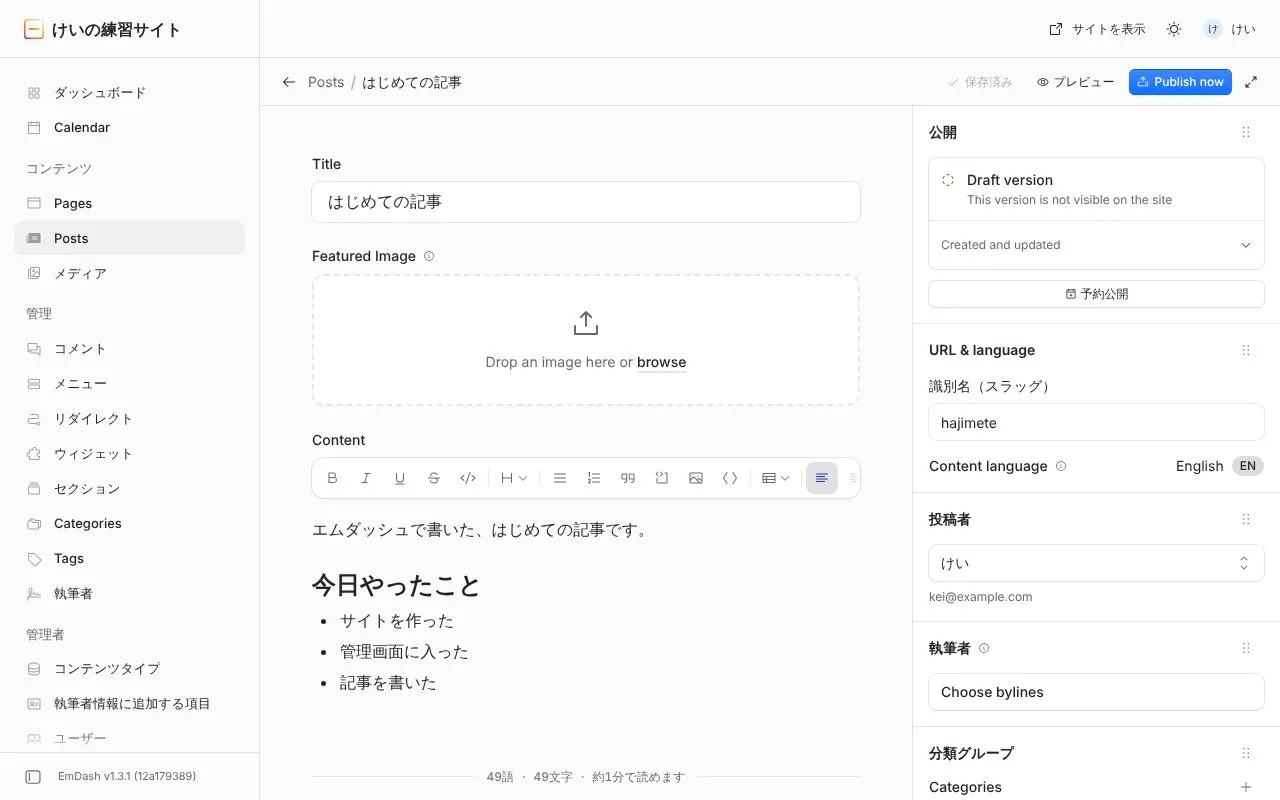Viewport: 1280px width, 800px height.
Task: Collapse the sidebar with the bottom panel icon
Action: click(33, 777)
